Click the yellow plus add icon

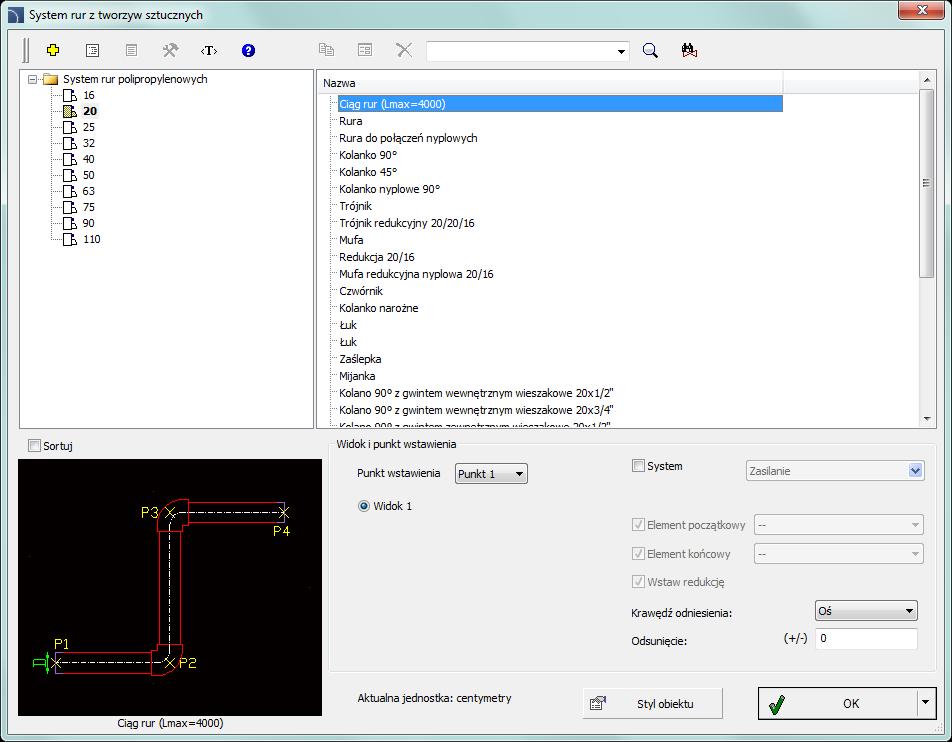53,50
